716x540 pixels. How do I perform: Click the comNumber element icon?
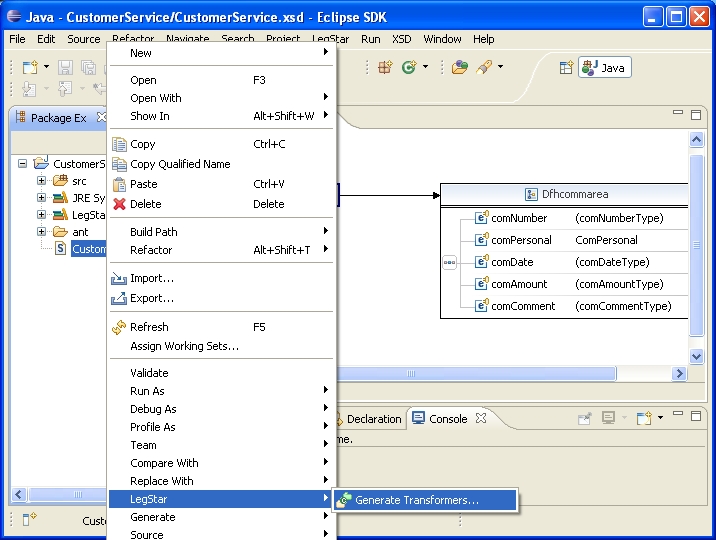point(481,218)
